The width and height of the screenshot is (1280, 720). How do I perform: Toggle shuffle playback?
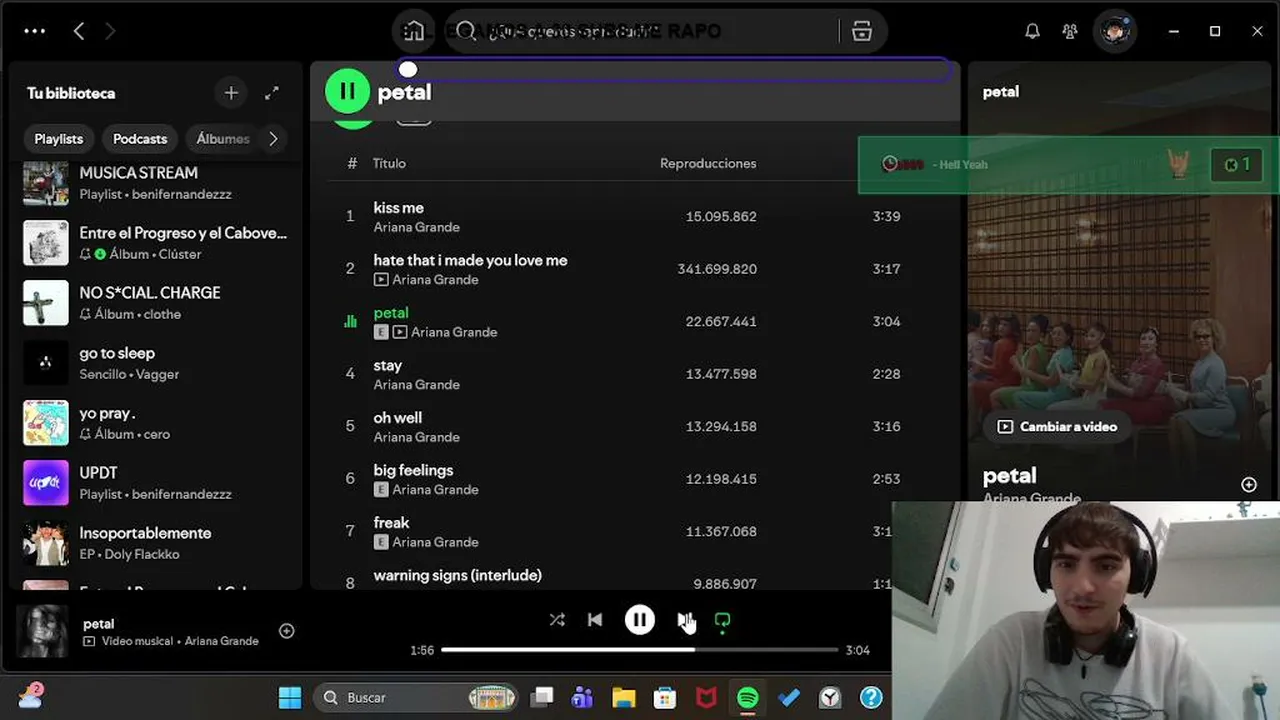click(x=557, y=620)
